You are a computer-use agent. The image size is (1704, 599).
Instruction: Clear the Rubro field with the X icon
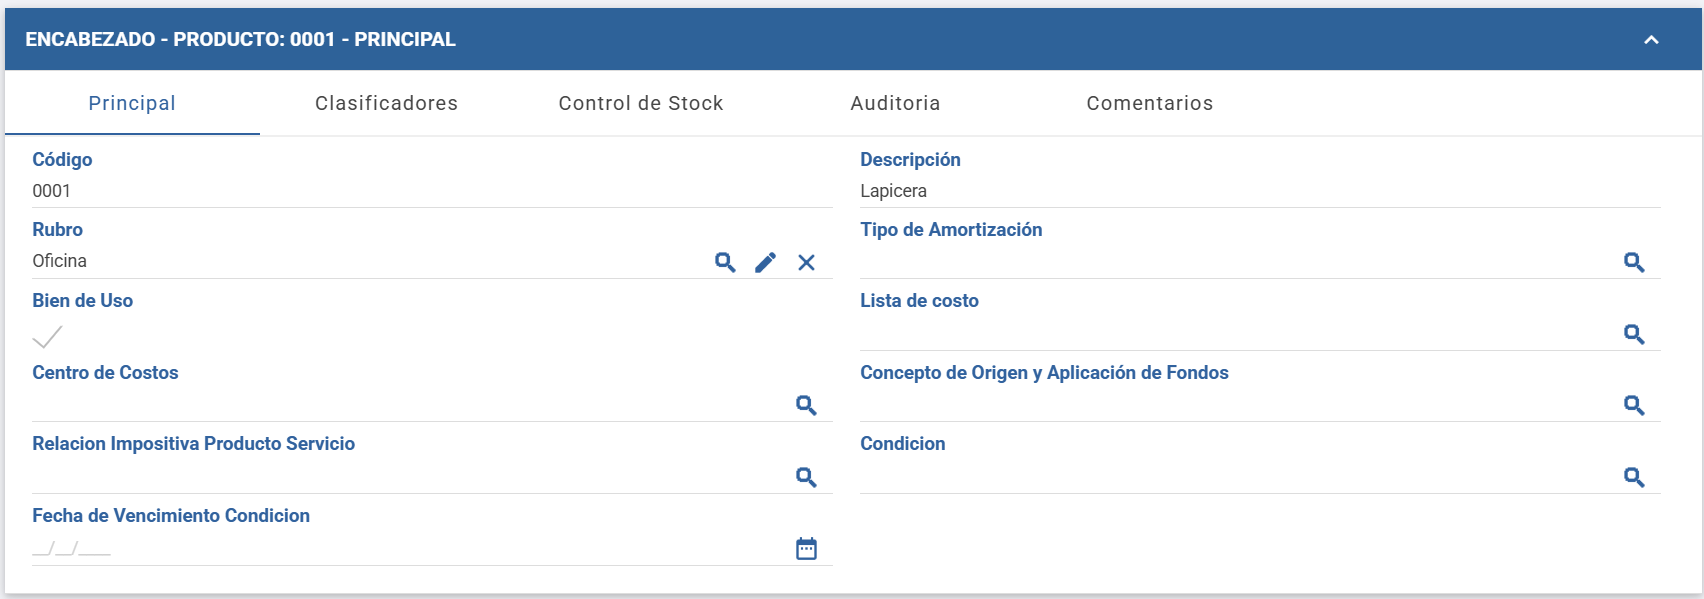[806, 262]
